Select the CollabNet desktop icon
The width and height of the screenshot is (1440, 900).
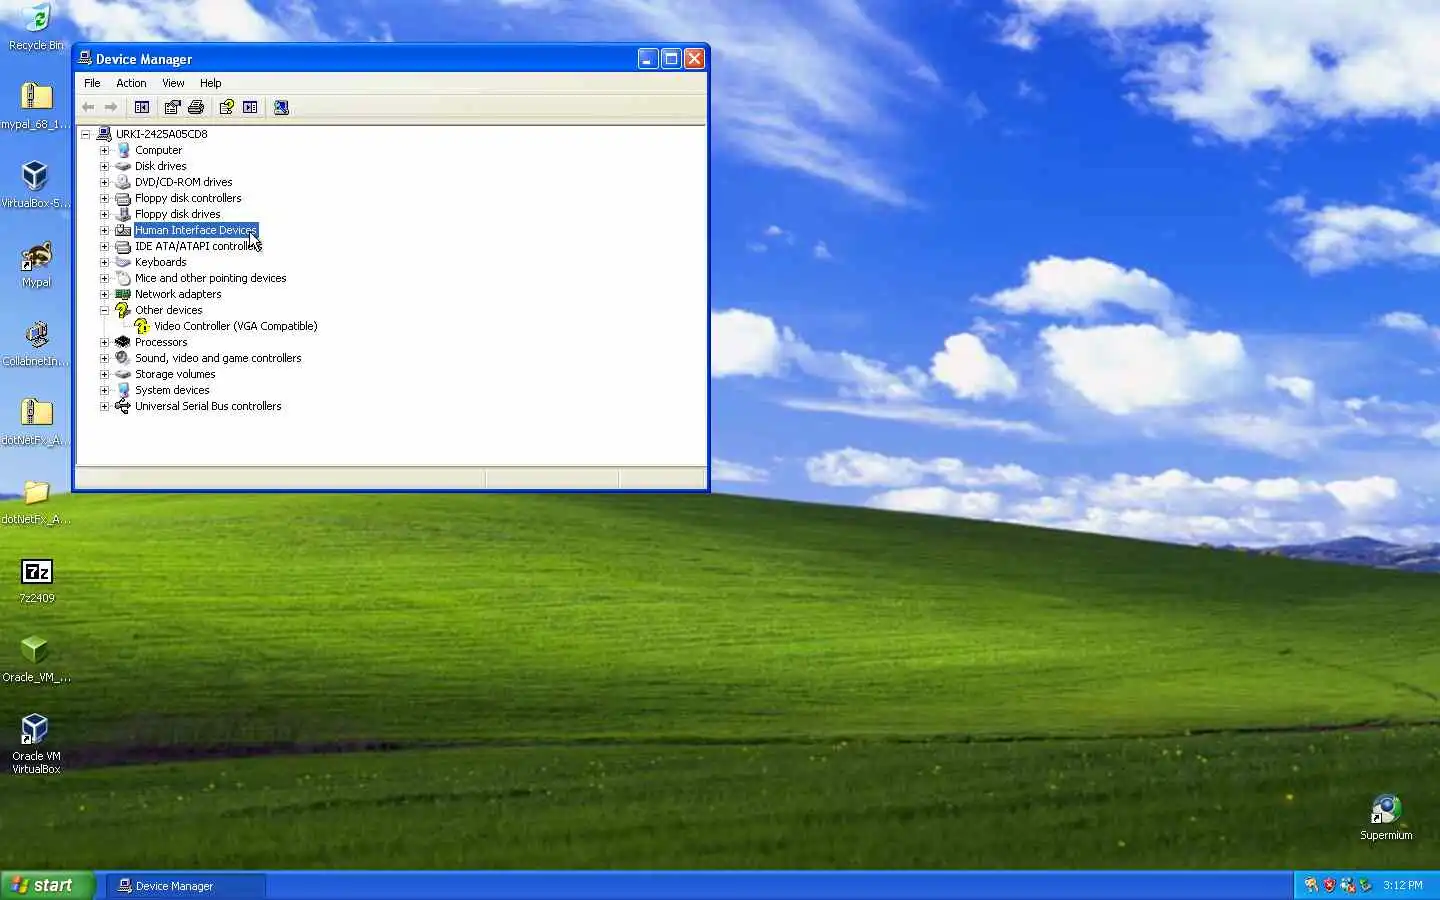[36, 335]
